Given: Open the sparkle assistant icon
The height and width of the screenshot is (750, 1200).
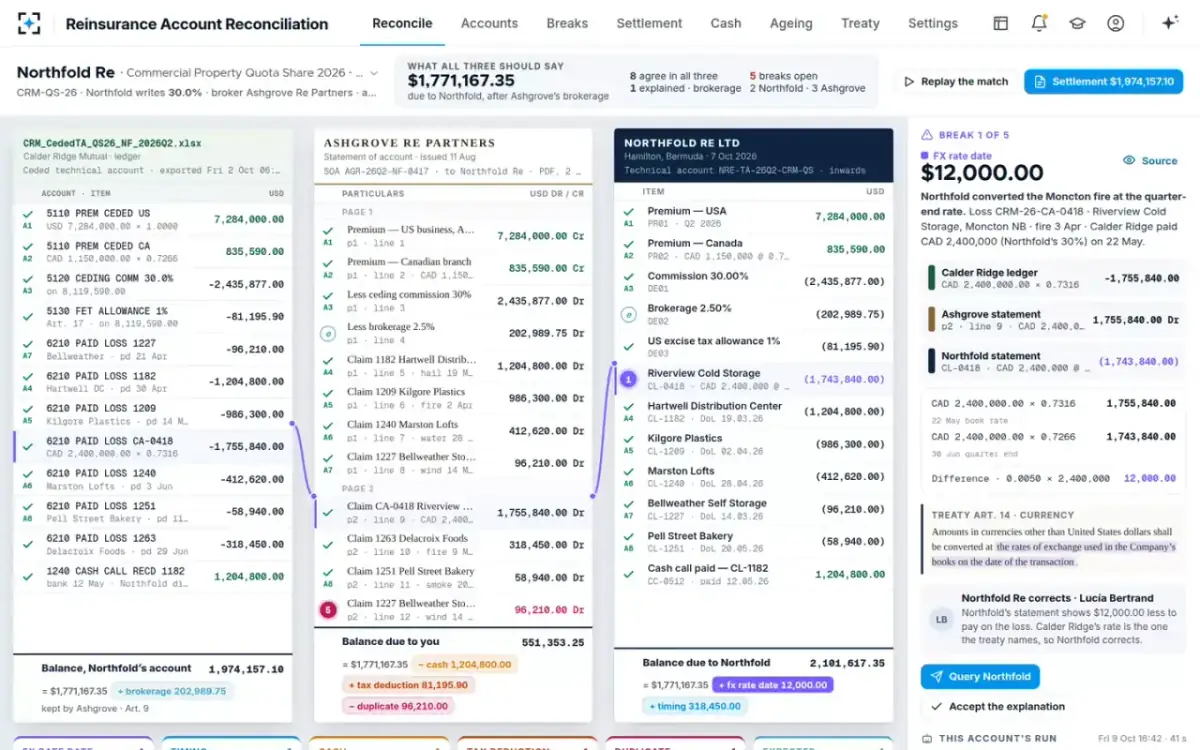Looking at the screenshot, I should coord(1170,23).
